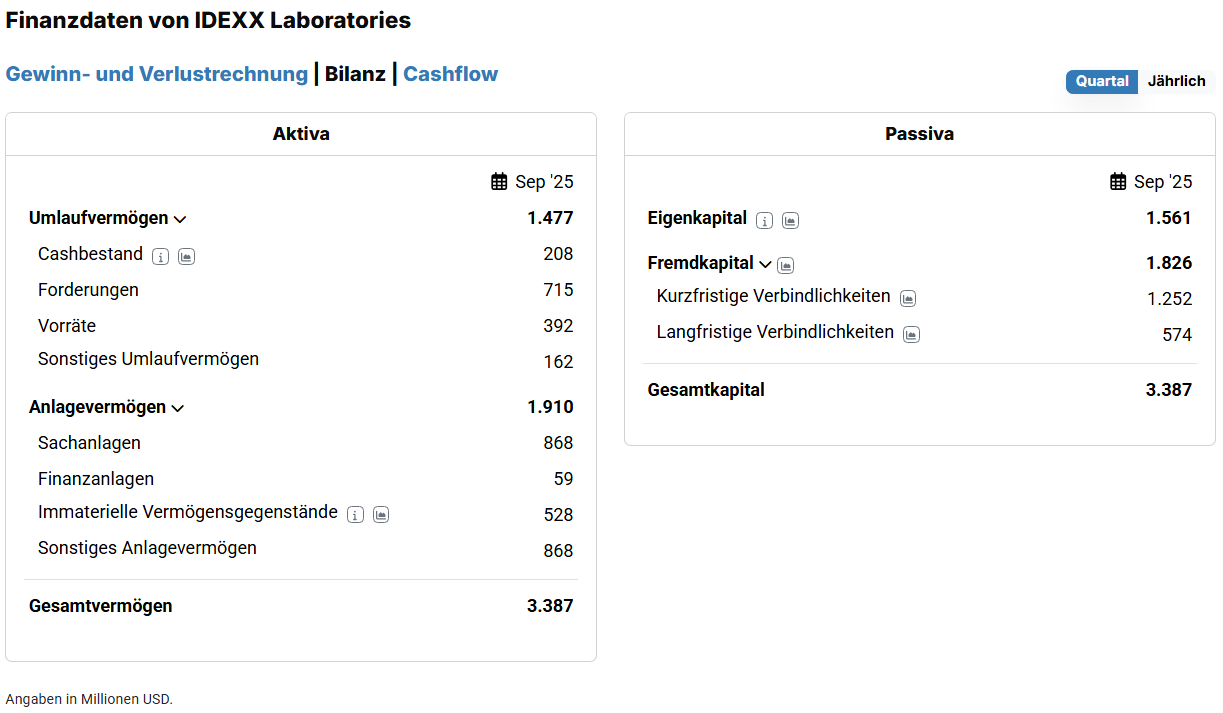Toggle the Fremdkapital chevron
1223x713 pixels.
765,264
